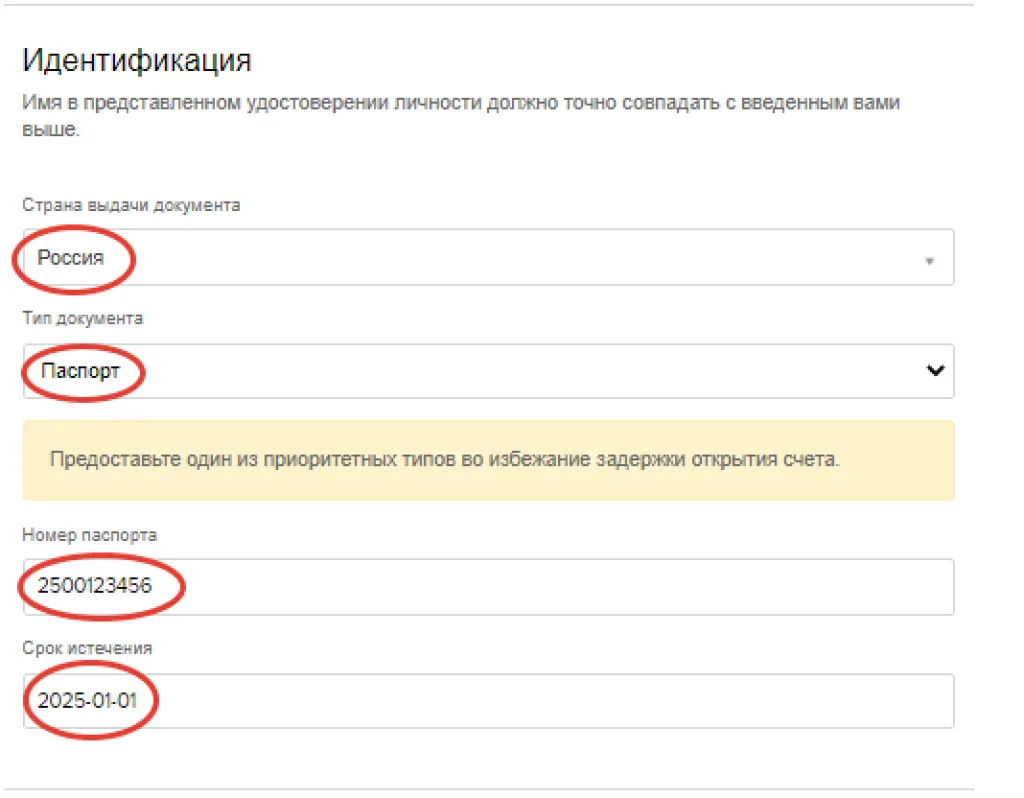Click the 'Номер паспорта' label
The height and width of the screenshot is (798, 1024).
coord(89,535)
